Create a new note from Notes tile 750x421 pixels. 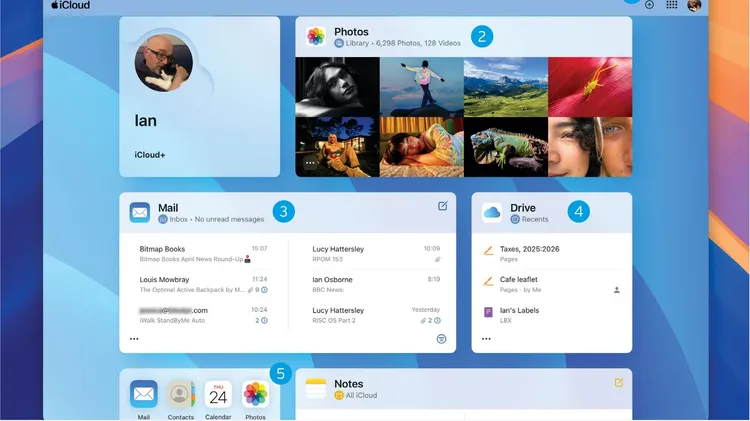618,382
